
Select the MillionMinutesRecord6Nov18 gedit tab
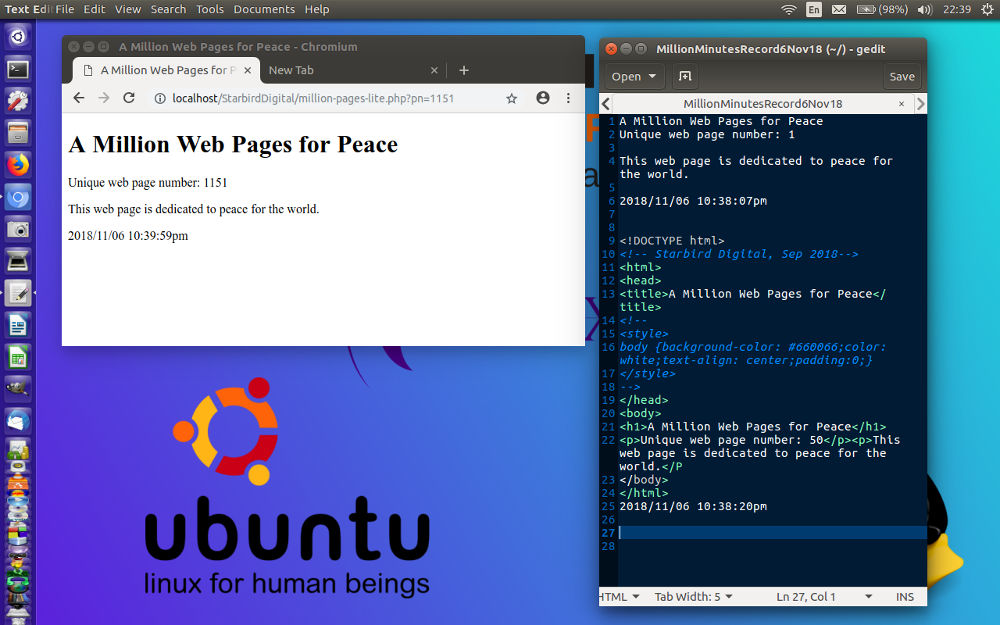(x=763, y=103)
